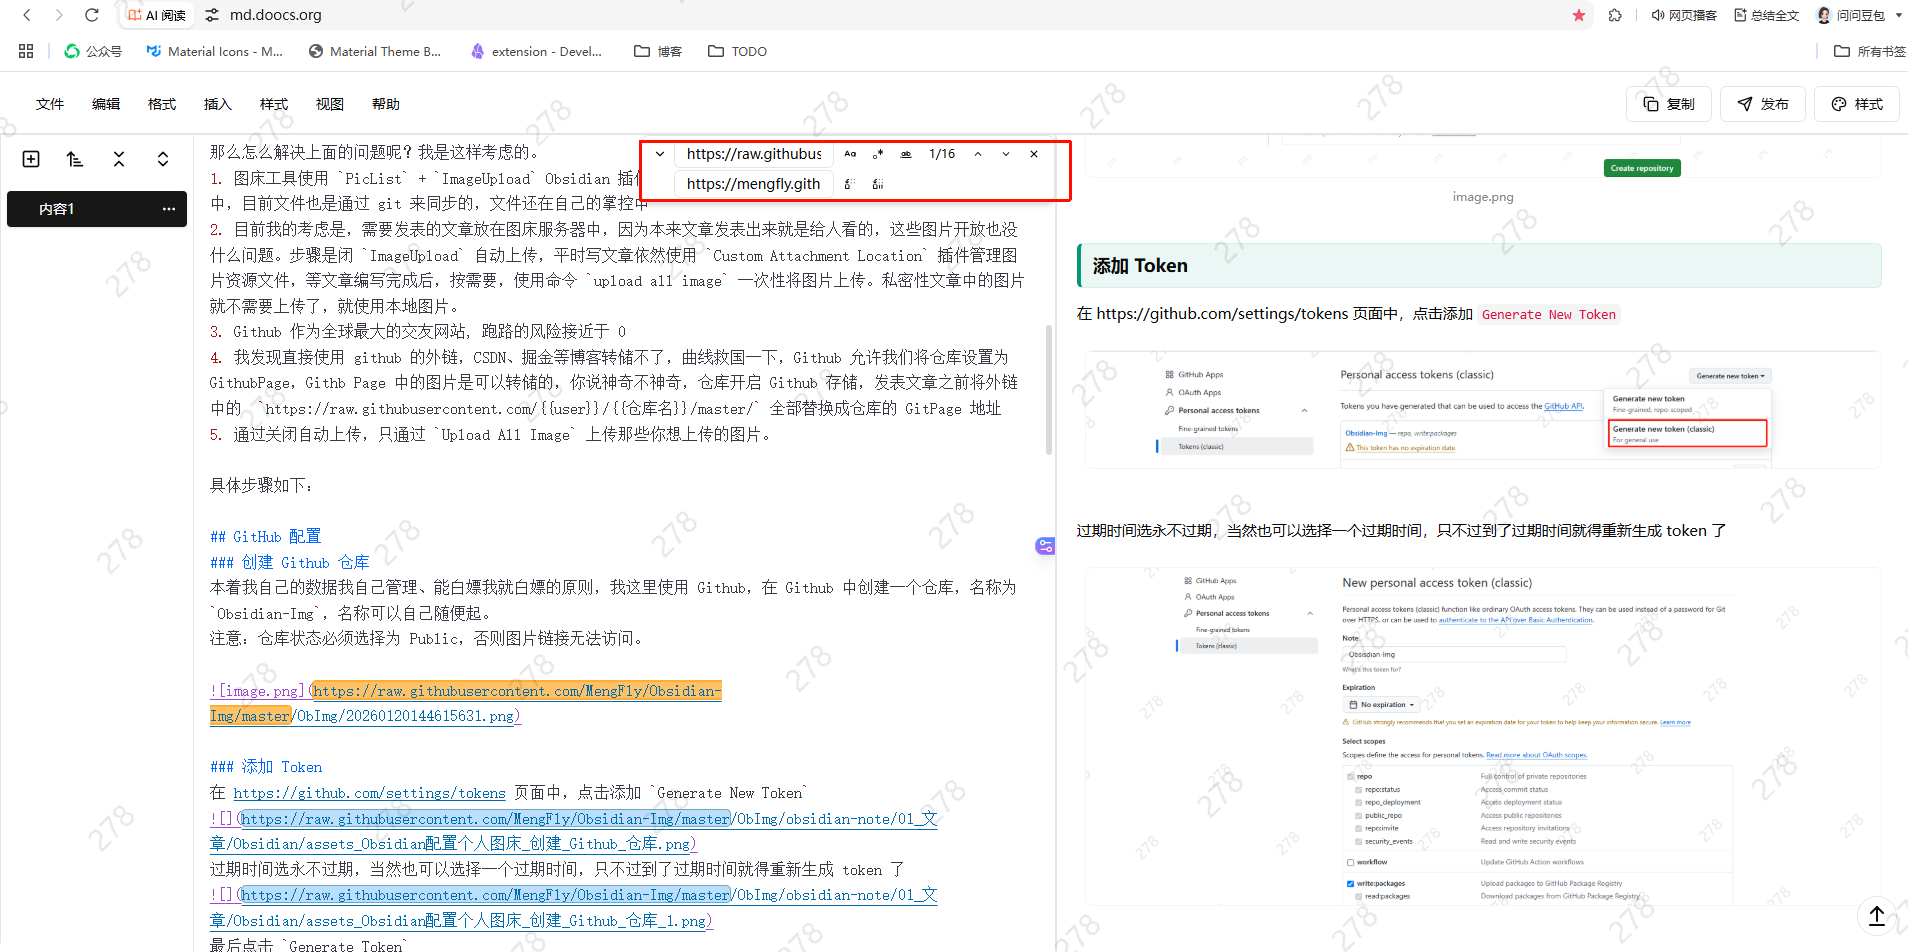Toggle whole word matching in search
Image resolution: width=1908 pixels, height=952 pixels.
click(906, 154)
